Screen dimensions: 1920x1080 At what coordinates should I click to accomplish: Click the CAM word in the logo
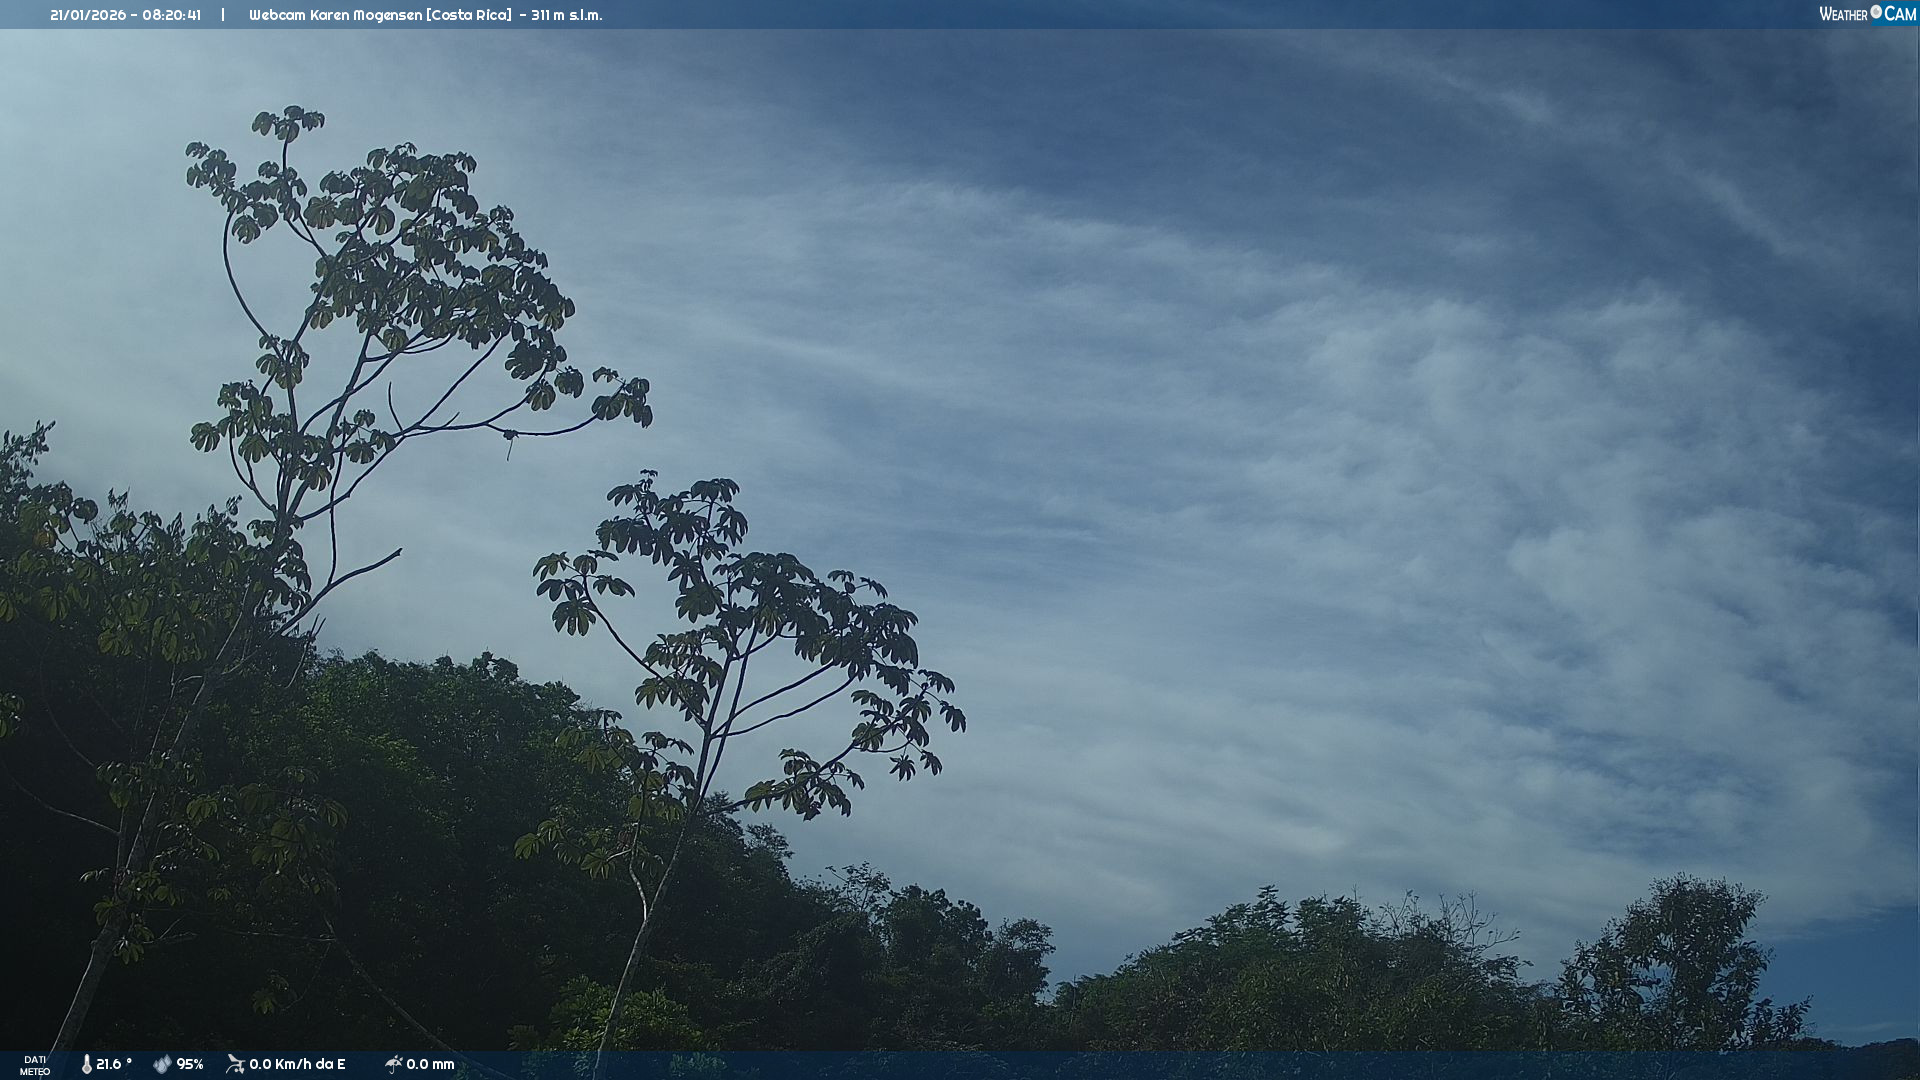pyautogui.click(x=1900, y=14)
